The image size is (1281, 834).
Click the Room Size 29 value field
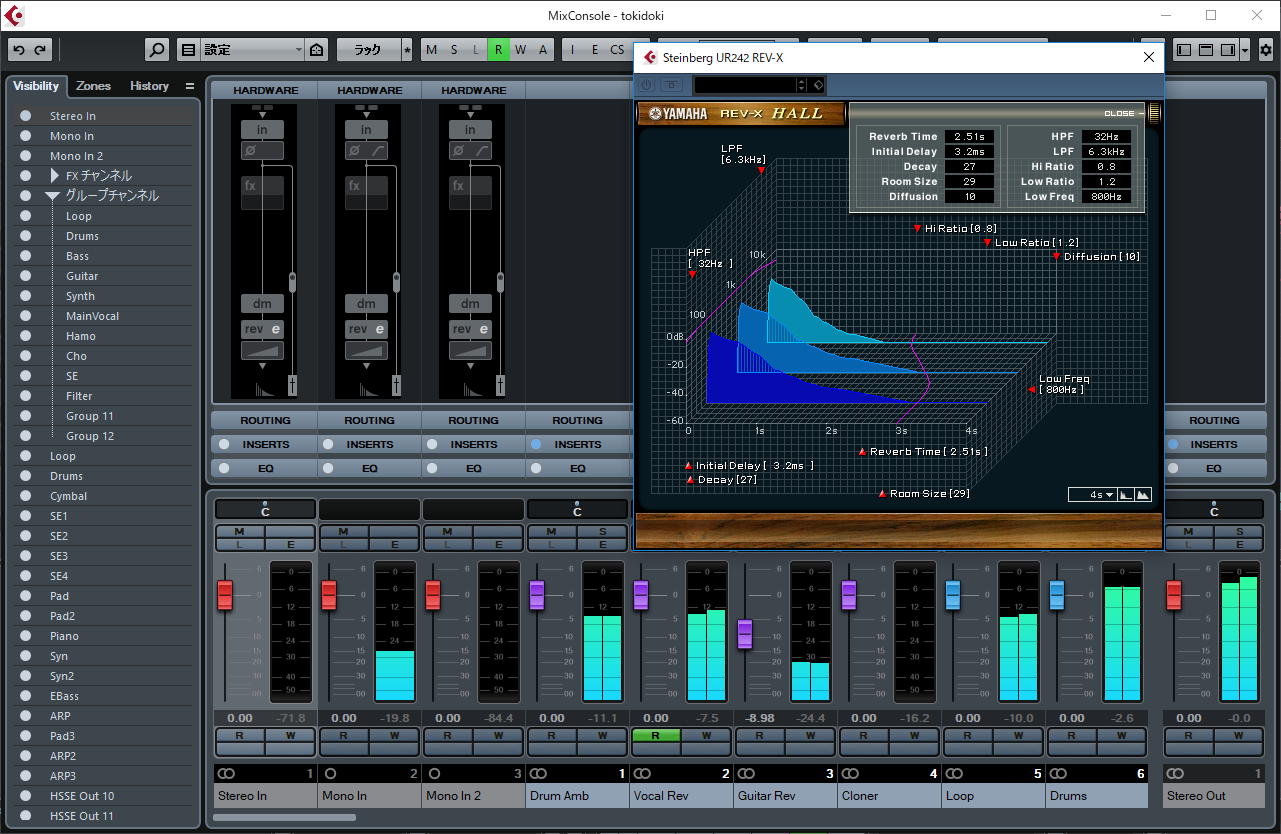(970, 182)
